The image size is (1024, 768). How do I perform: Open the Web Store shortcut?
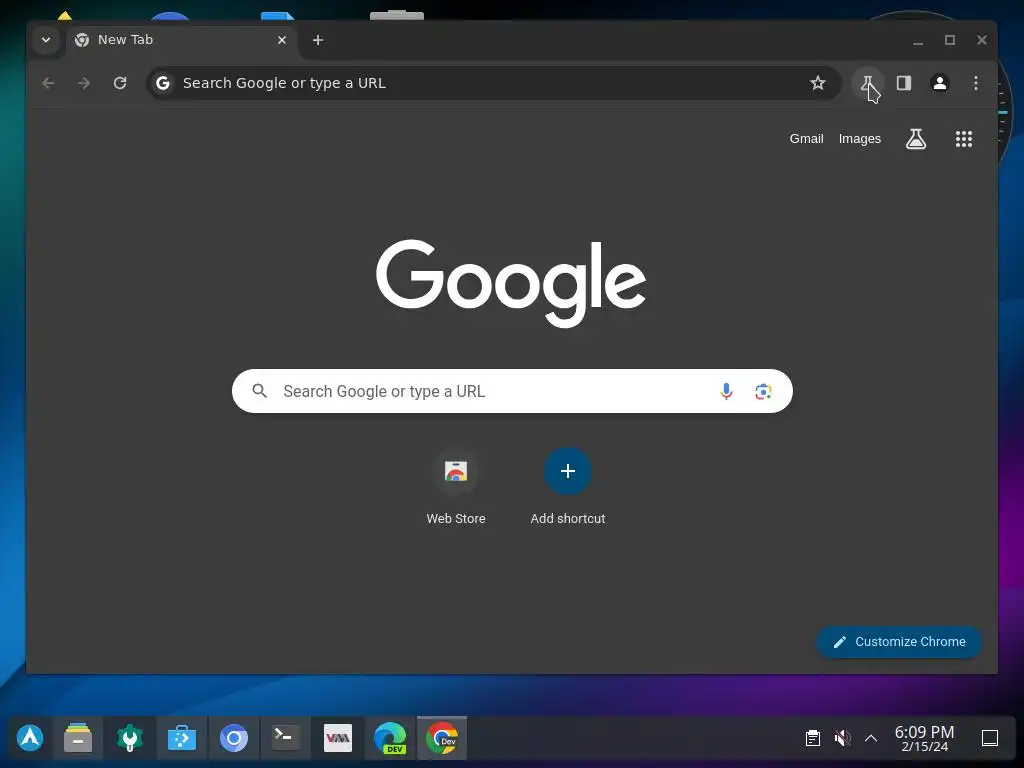tap(456, 487)
